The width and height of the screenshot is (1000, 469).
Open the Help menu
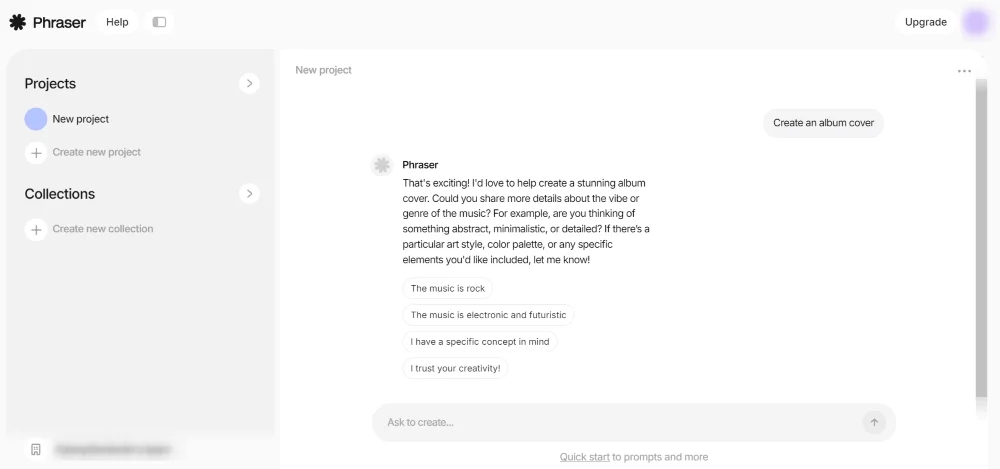[117, 22]
